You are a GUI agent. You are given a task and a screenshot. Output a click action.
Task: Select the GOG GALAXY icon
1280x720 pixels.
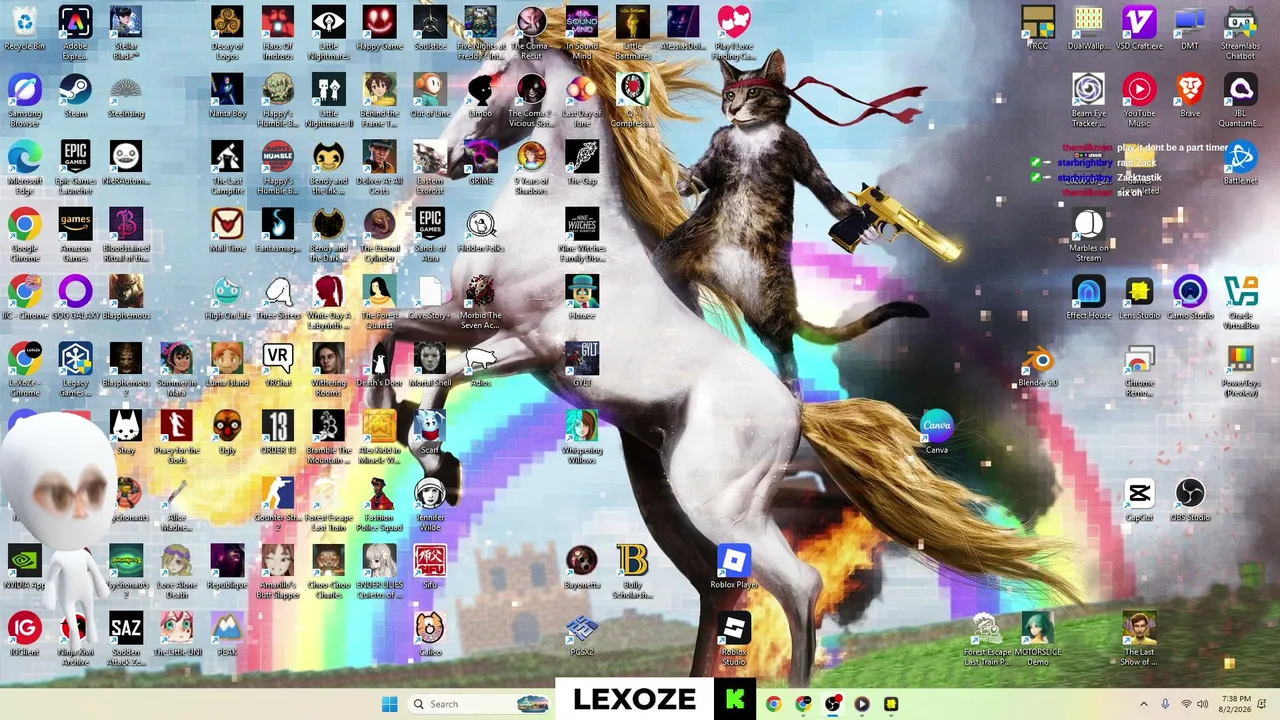tap(75, 299)
